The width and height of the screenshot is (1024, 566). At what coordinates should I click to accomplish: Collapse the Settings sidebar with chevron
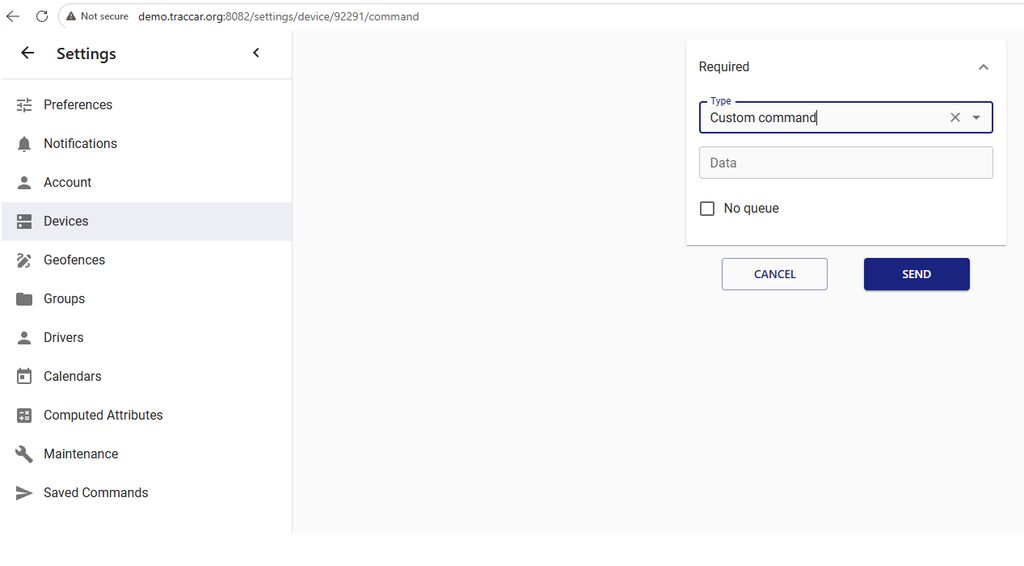point(256,53)
